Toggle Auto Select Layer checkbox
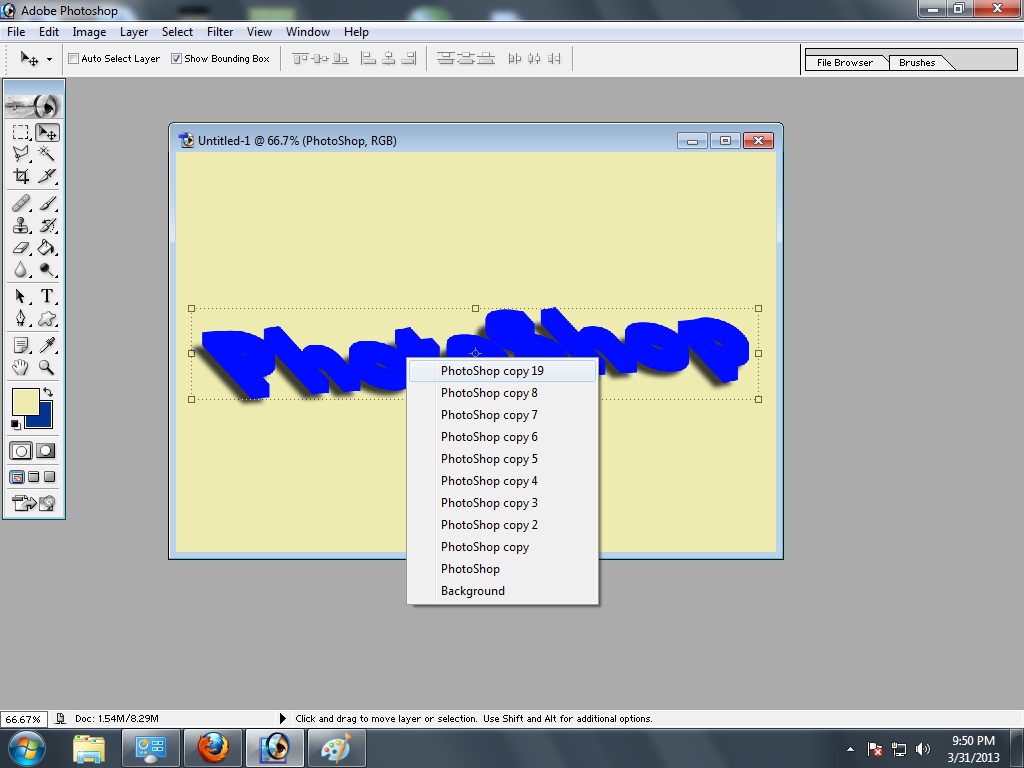 74,59
